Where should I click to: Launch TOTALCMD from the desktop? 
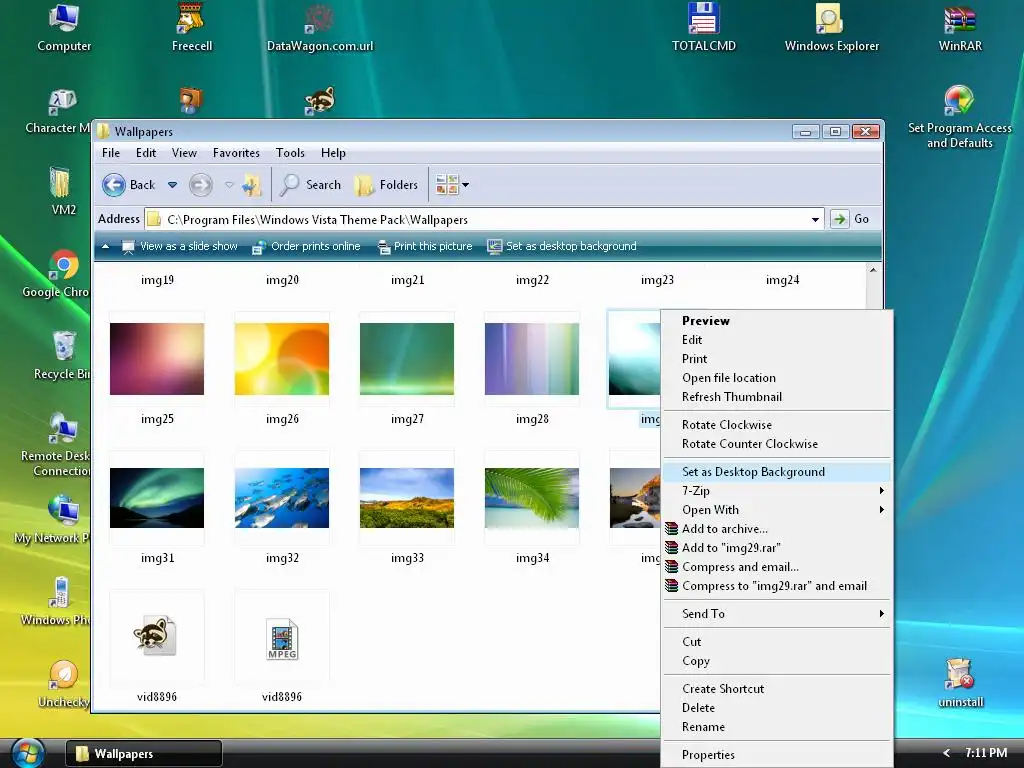coord(703,27)
